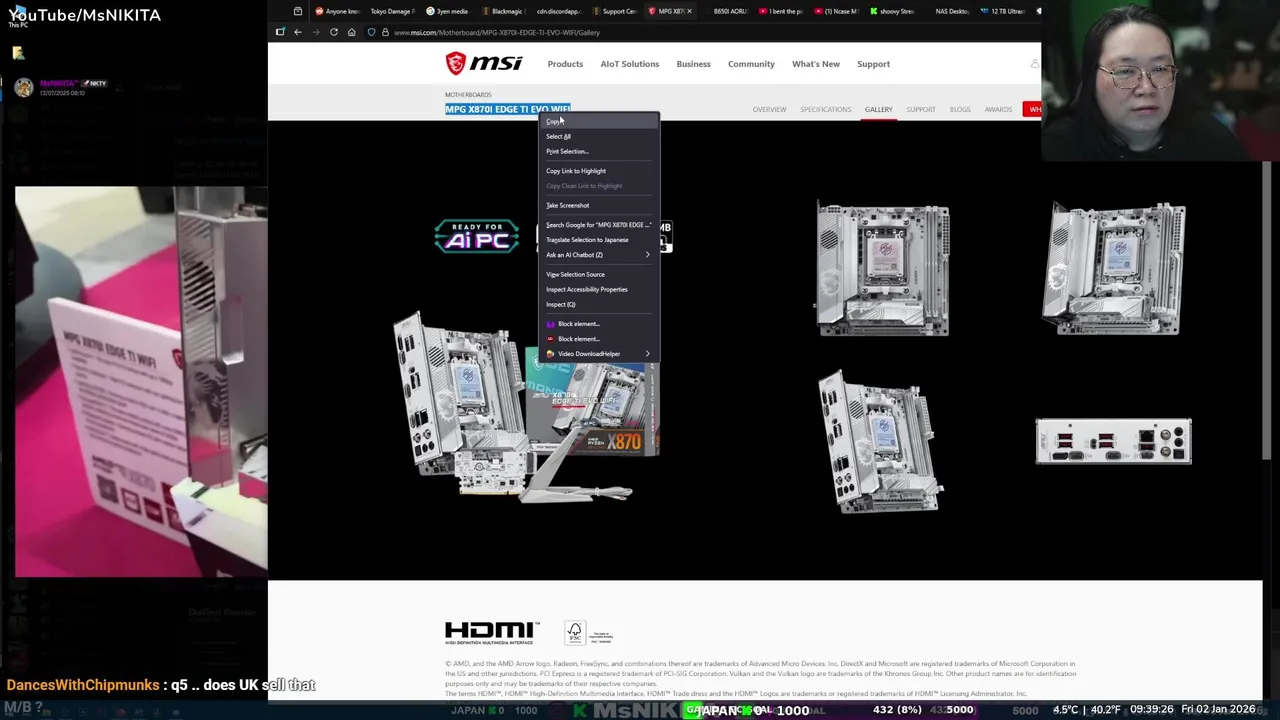Click the Ready for AI PC badge
The width and height of the screenshot is (1280, 720).
(477, 236)
